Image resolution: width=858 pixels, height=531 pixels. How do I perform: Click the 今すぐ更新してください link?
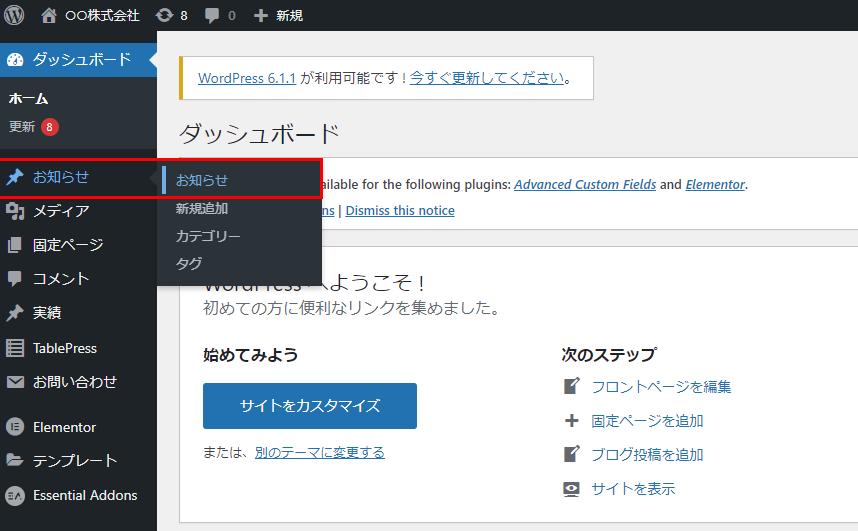(x=487, y=78)
